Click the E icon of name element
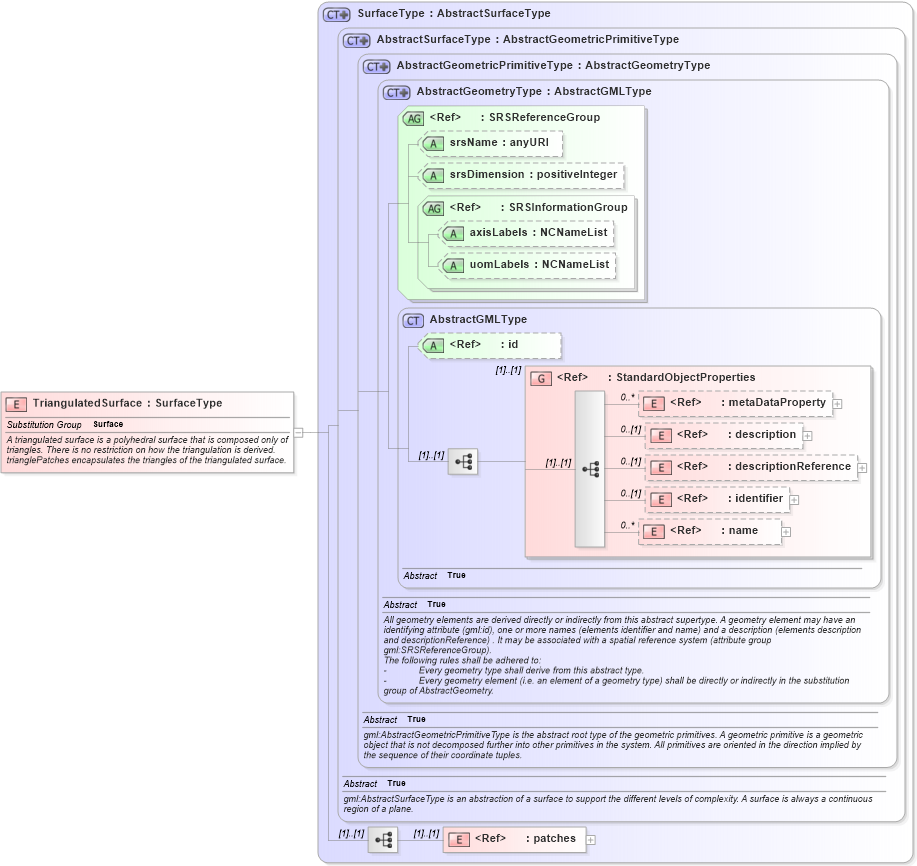The image size is (917, 866). [x=653, y=532]
